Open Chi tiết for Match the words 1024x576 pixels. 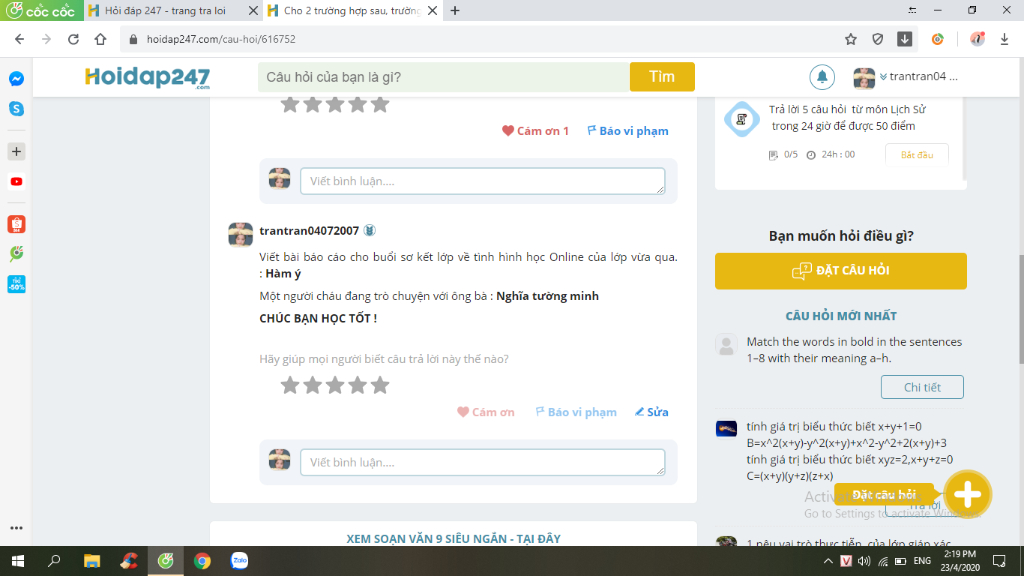pos(922,387)
